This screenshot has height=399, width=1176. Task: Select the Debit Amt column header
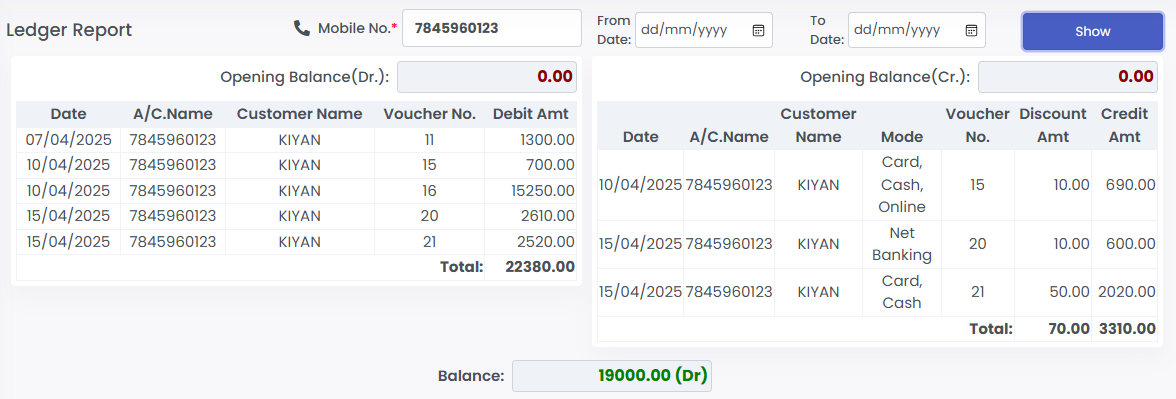click(x=530, y=114)
